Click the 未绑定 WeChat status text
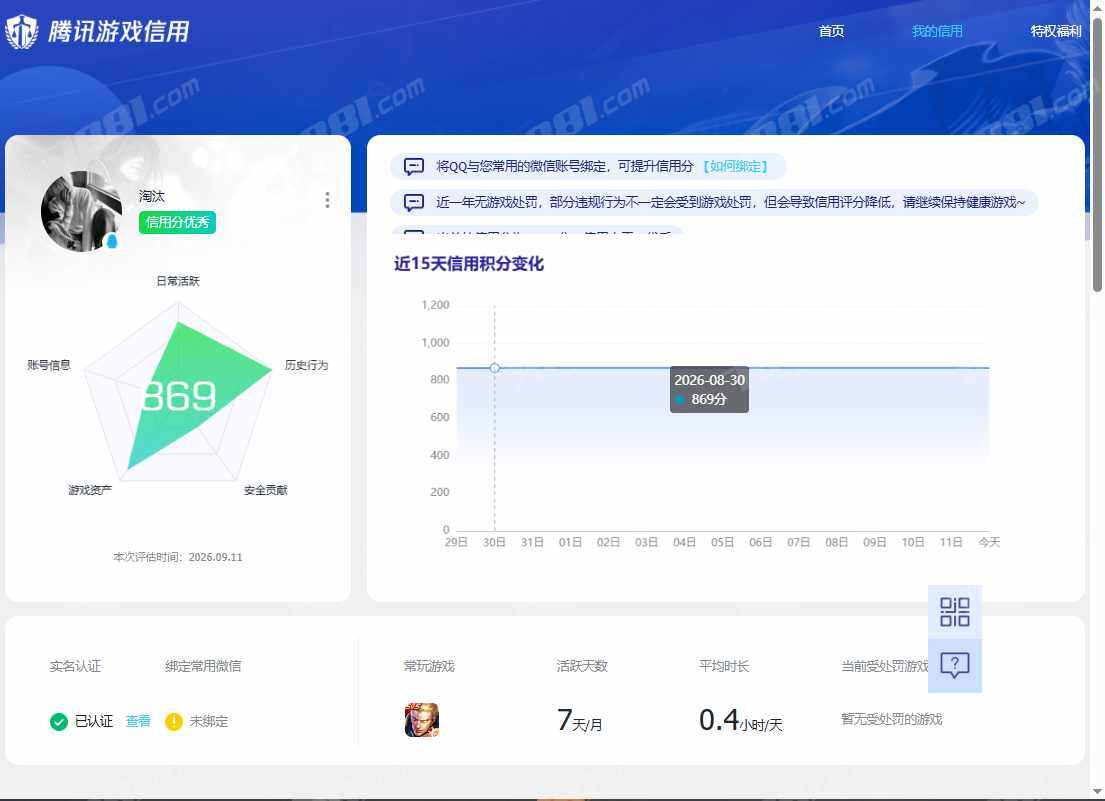1105x801 pixels. tap(209, 721)
